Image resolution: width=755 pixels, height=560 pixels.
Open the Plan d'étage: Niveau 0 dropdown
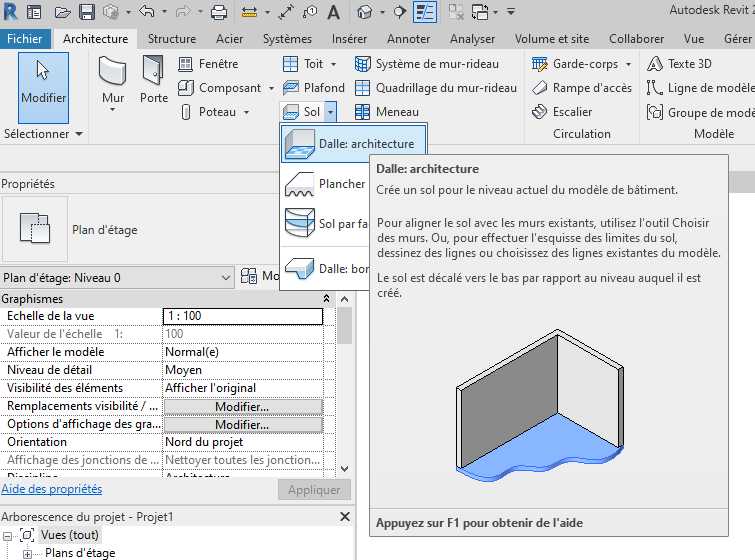[117, 278]
